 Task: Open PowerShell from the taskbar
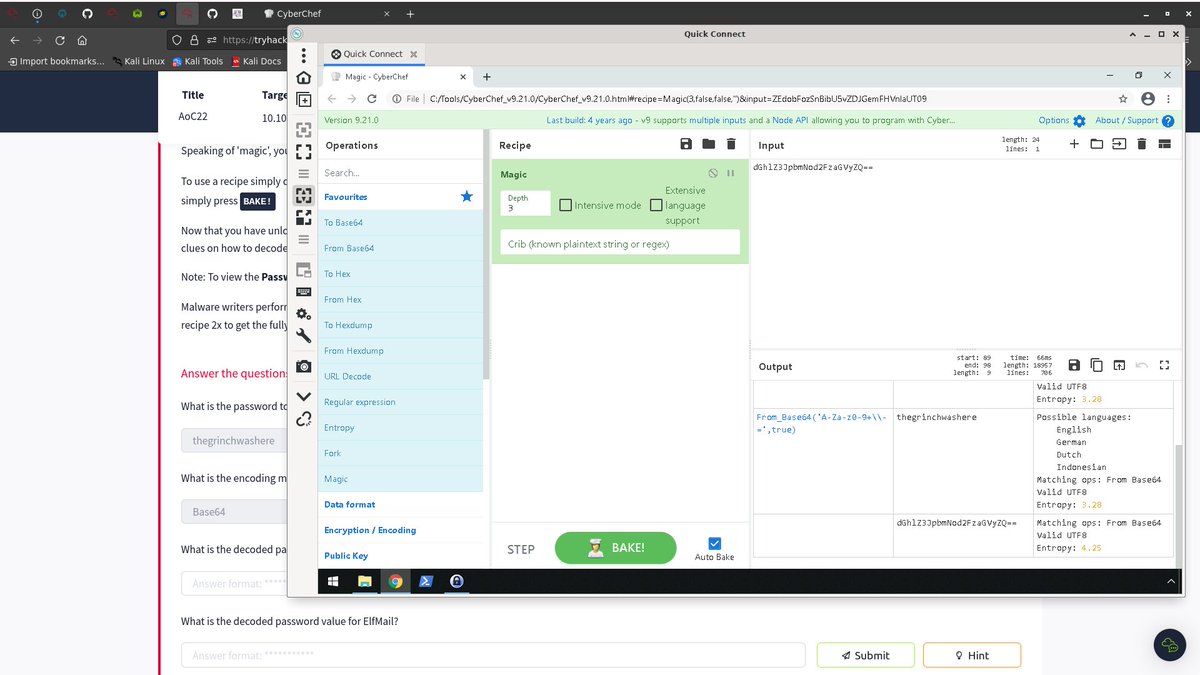coord(425,581)
